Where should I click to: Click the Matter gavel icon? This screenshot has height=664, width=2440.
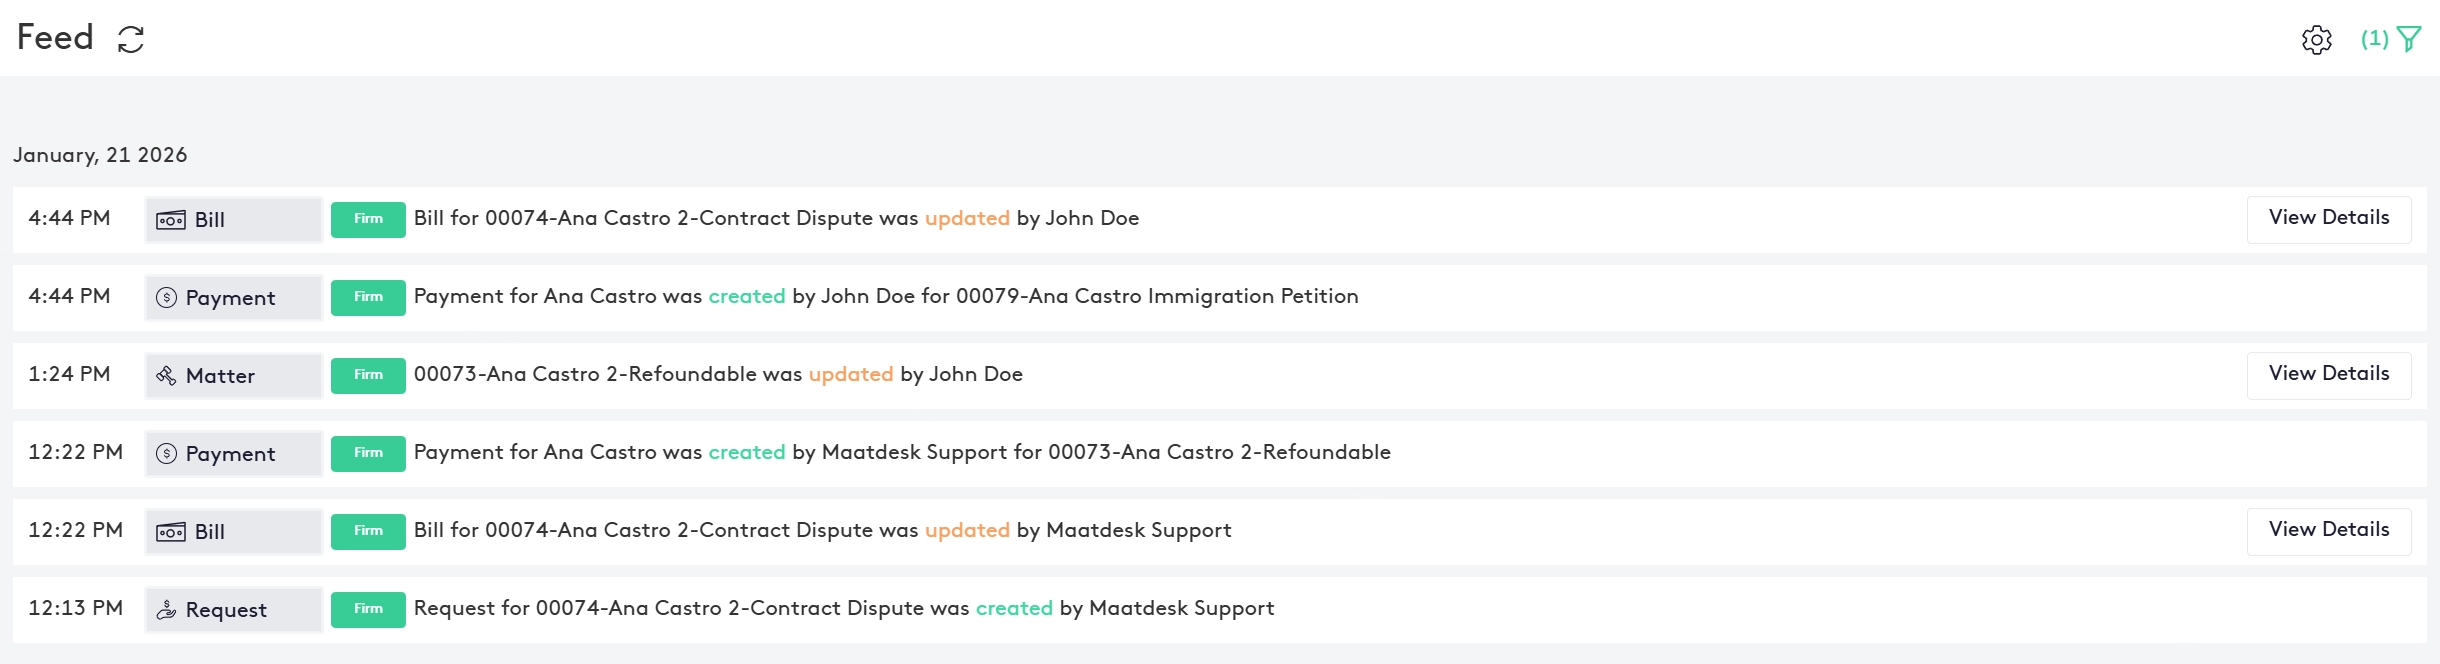(166, 376)
